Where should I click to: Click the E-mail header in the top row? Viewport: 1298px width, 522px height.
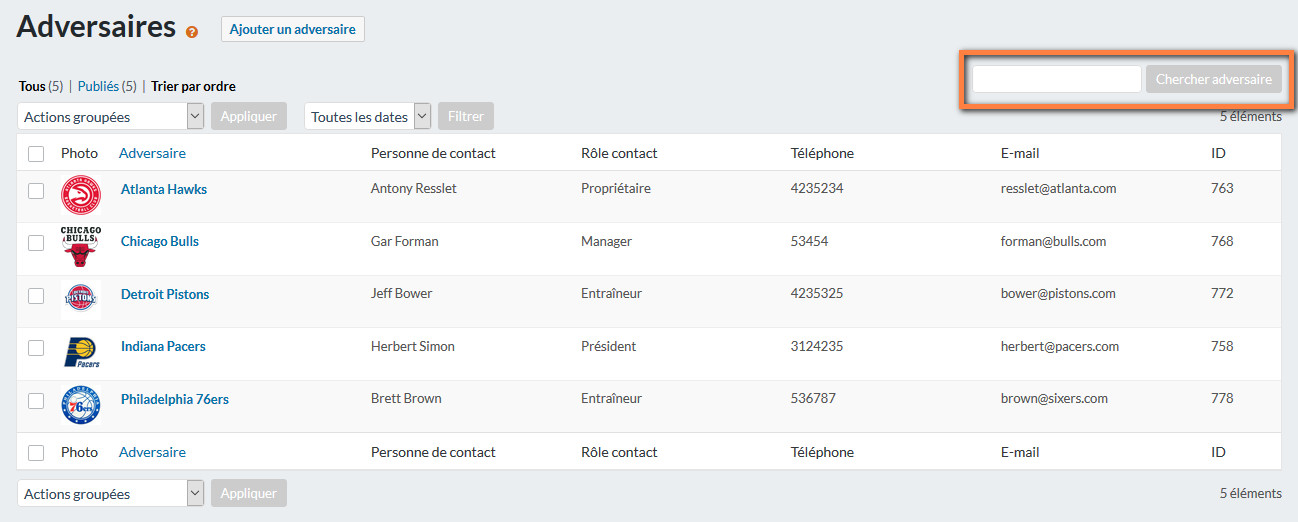[1020, 153]
